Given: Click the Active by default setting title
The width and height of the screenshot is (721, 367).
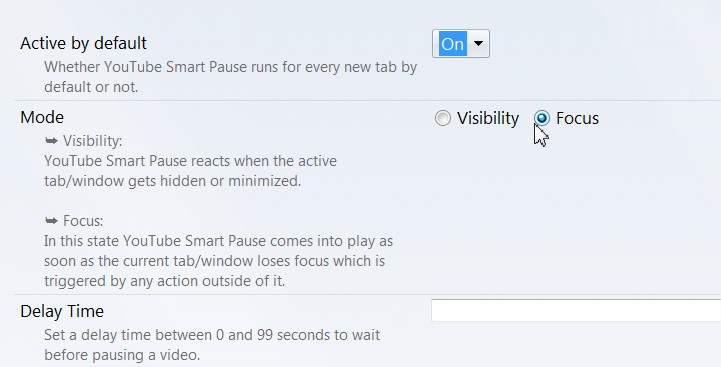Looking at the screenshot, I should pos(83,43).
